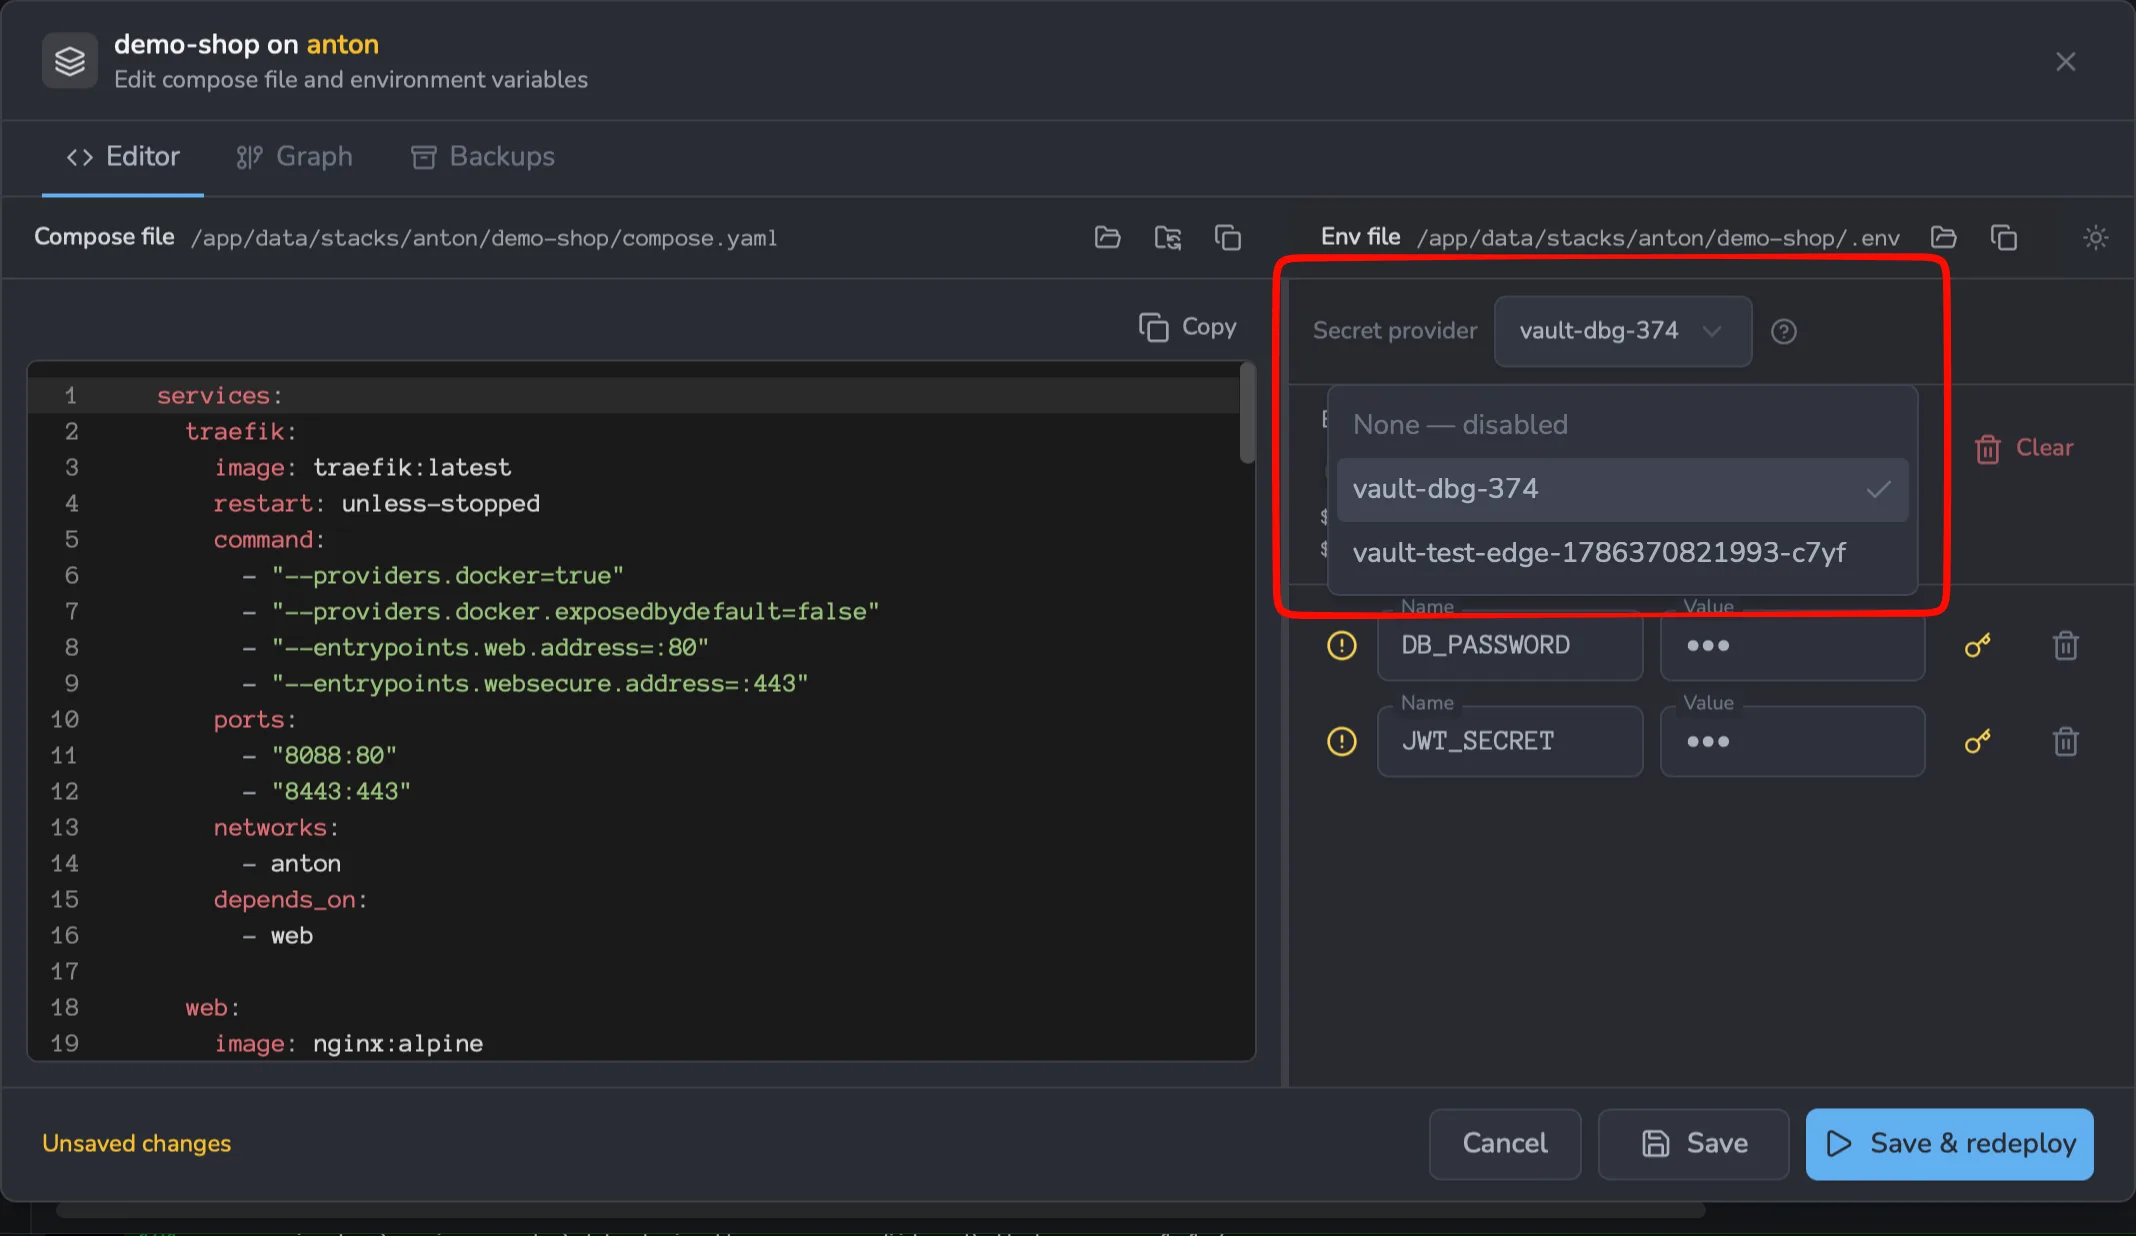Screen dimensions: 2136x1236
Task: Click Copy button above code editor
Action: tap(1187, 327)
